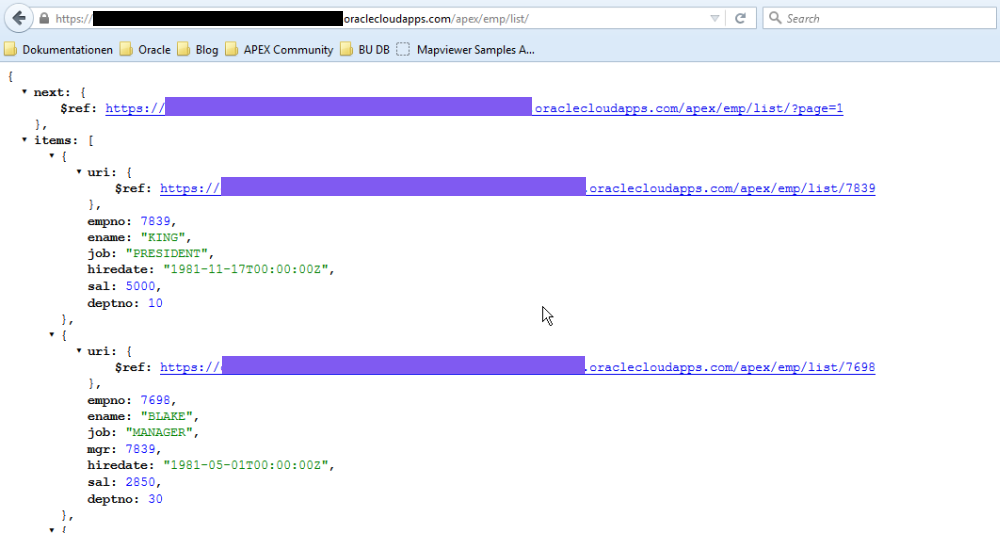This screenshot has height=533, width=1000.
Task: Click hiredate value "1981-05-01T00:00:00Z"
Action: [246, 465]
